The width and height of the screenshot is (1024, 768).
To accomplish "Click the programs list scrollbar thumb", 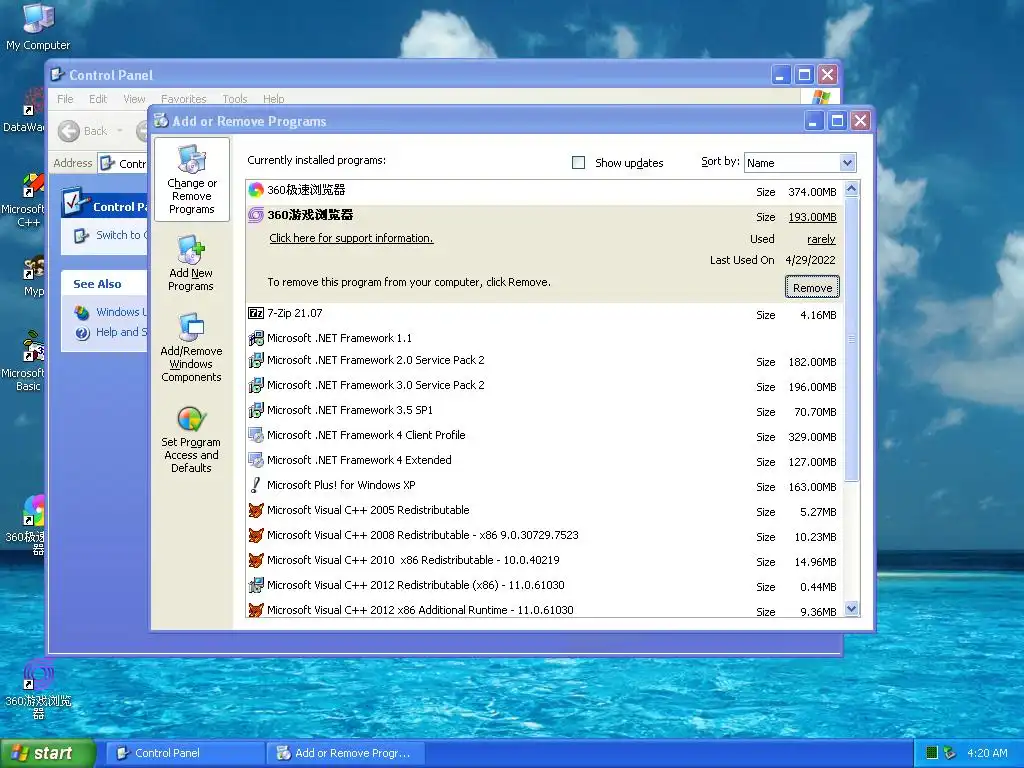I will 851,340.
